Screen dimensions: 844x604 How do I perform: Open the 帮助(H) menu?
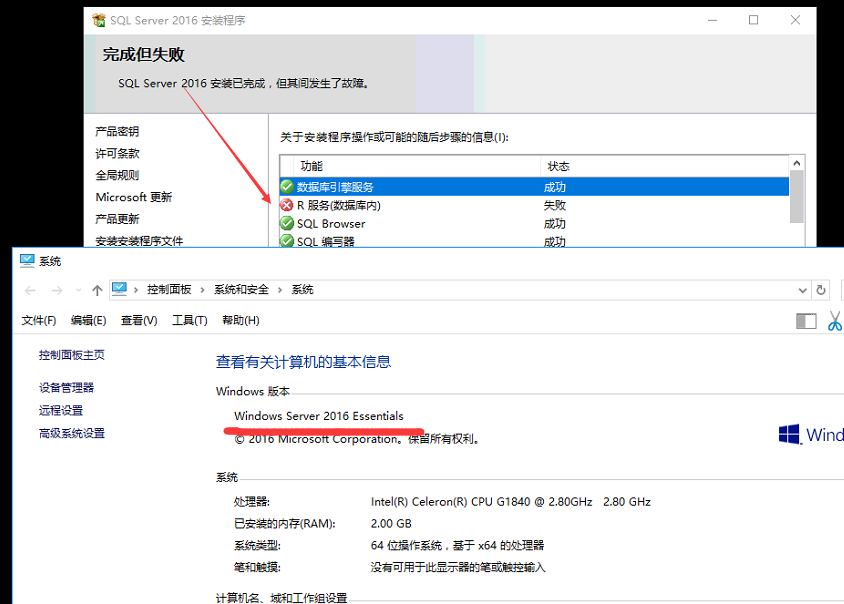click(241, 320)
